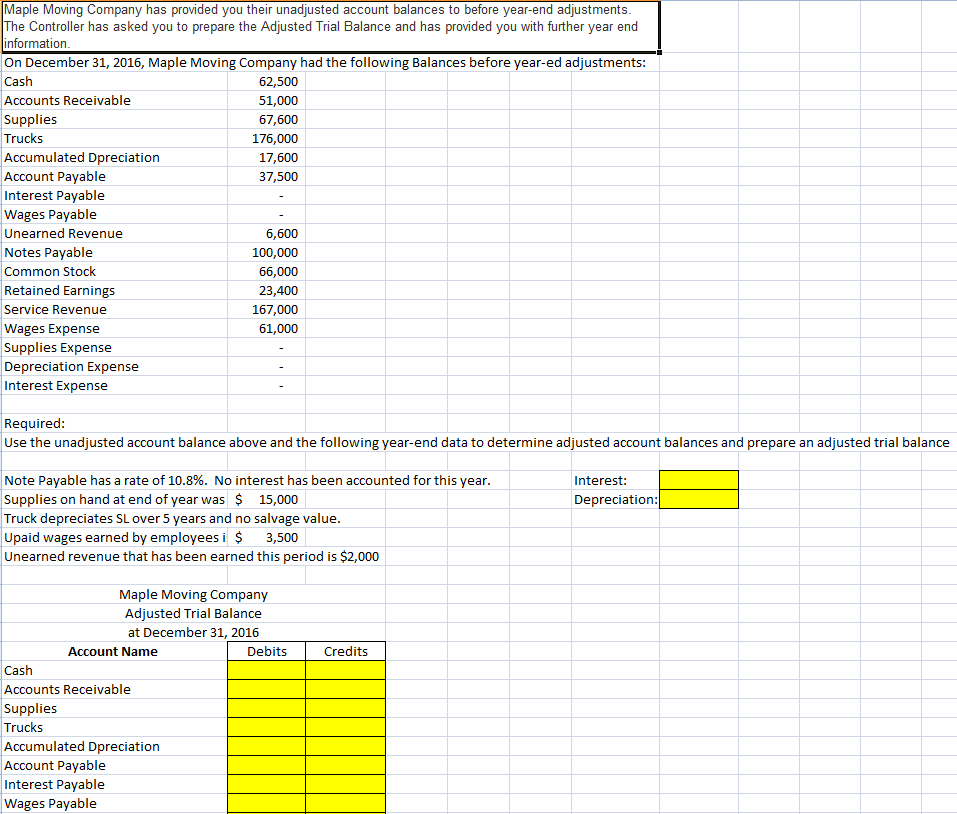Select the instructions text box at top
Screen dimensions: 957x814
point(330,26)
